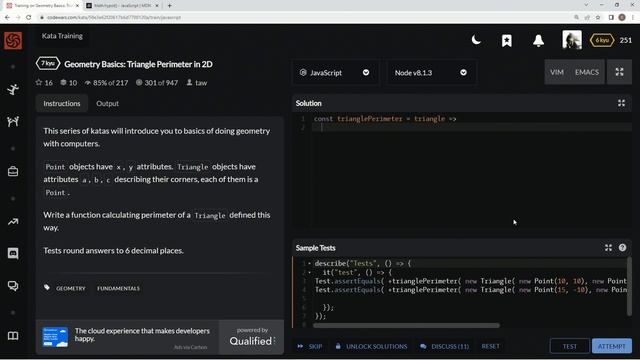Skip this kata
The height and width of the screenshot is (360, 640).
pyautogui.click(x=310, y=346)
